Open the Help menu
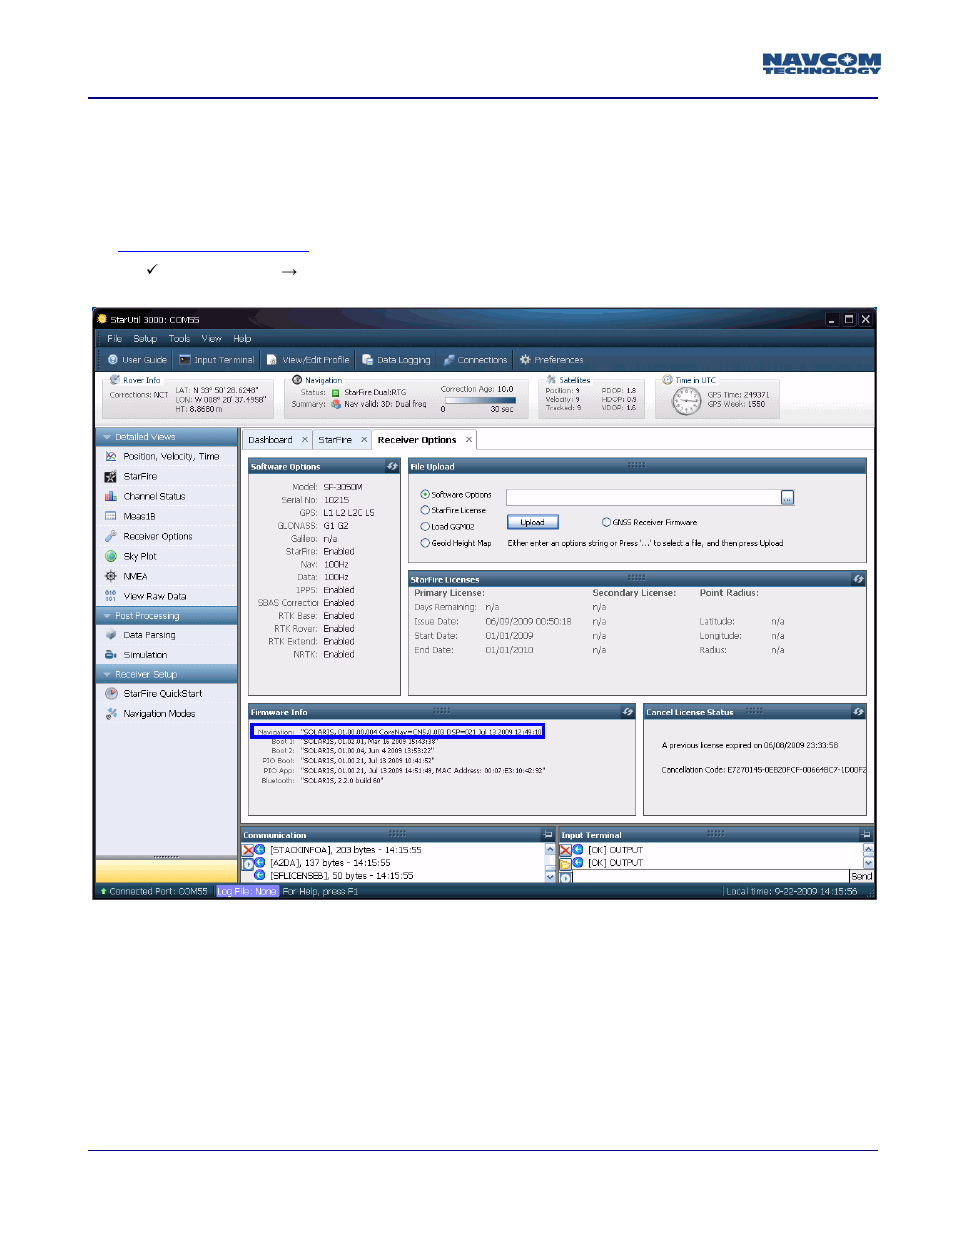This screenshot has width=954, height=1235. click(242, 339)
